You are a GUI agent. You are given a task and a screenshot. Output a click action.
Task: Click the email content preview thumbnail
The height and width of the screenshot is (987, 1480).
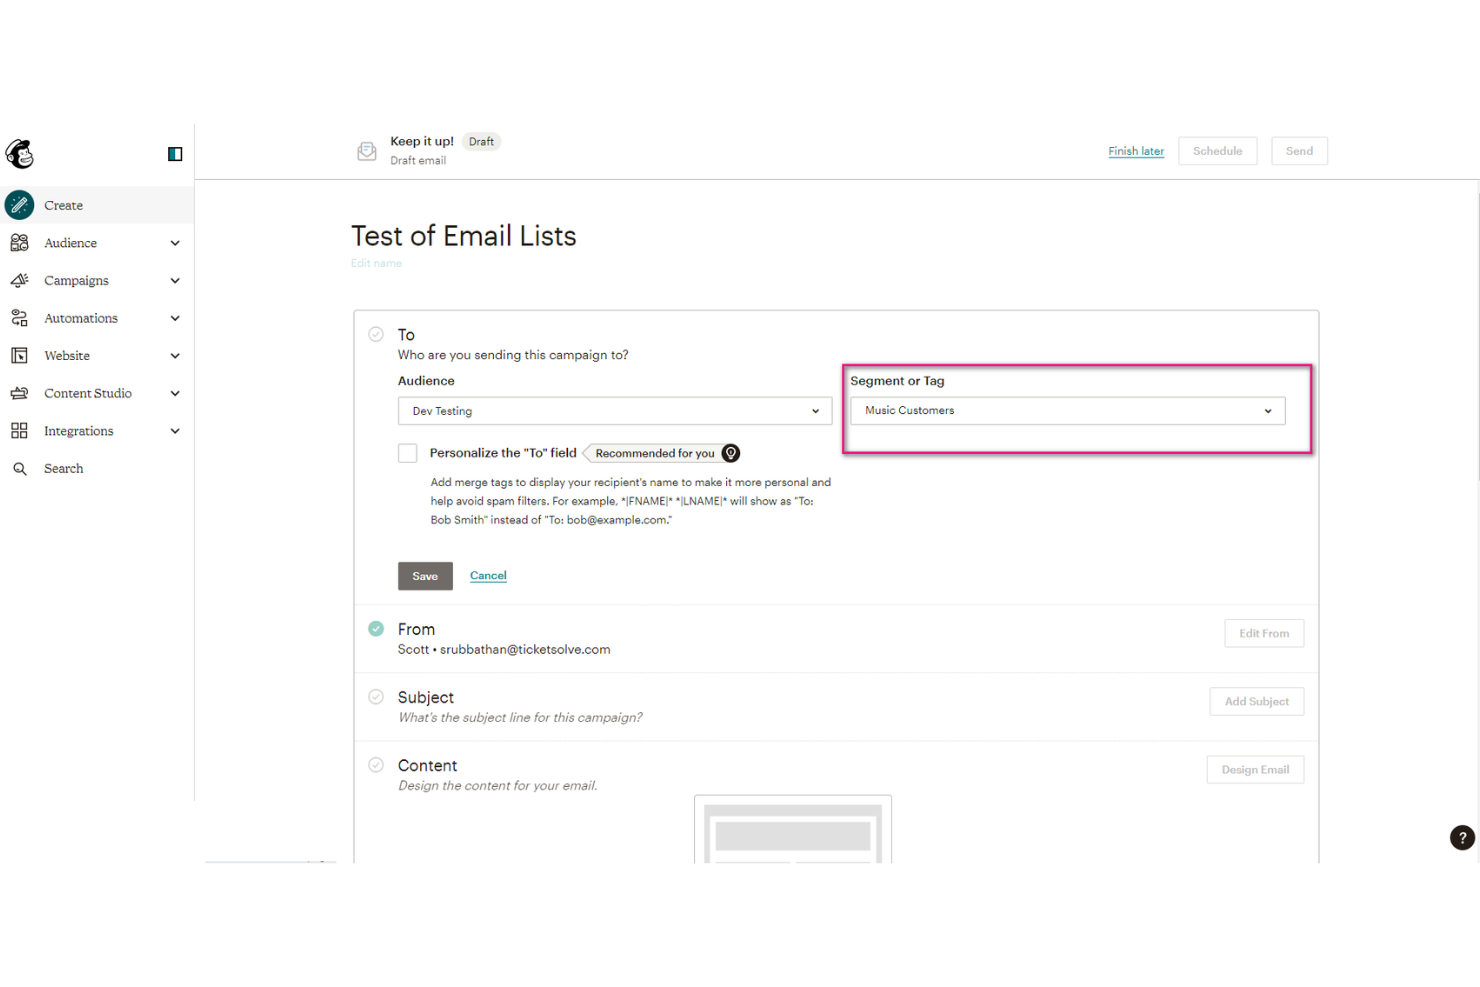click(x=793, y=829)
